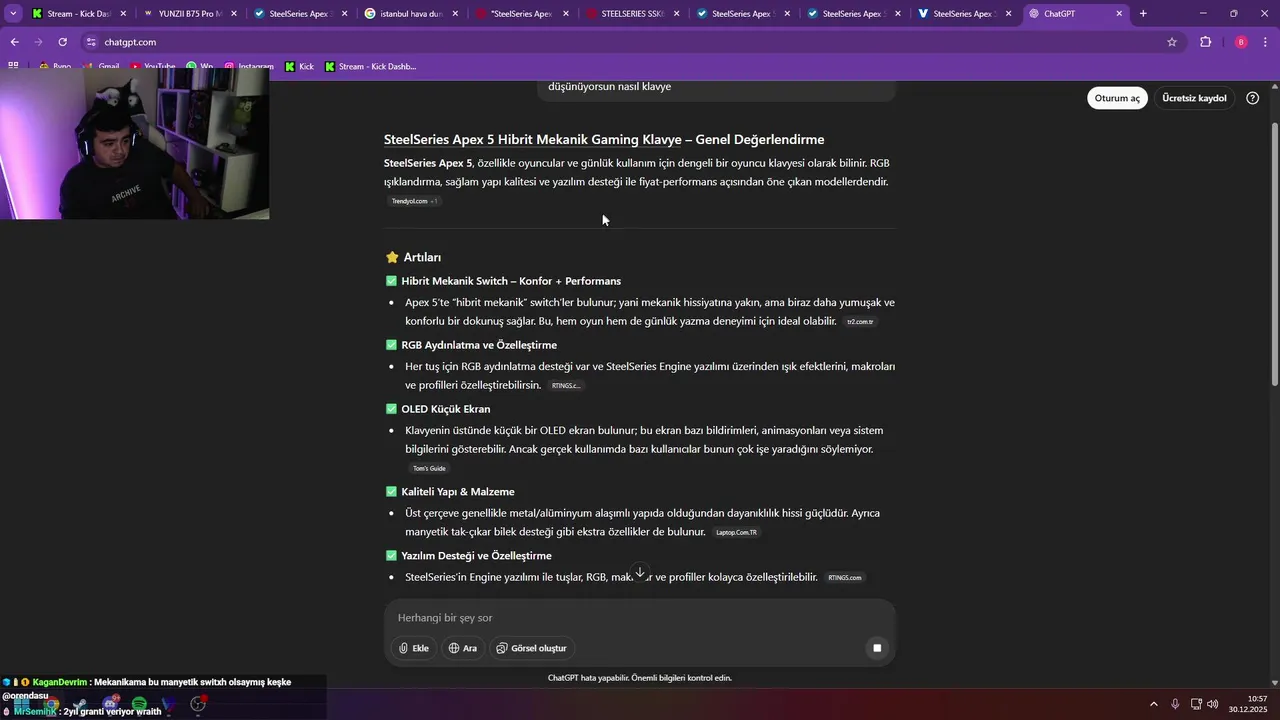Click the Oturum aç button
Image resolution: width=1280 pixels, height=720 pixels.
(x=1117, y=98)
